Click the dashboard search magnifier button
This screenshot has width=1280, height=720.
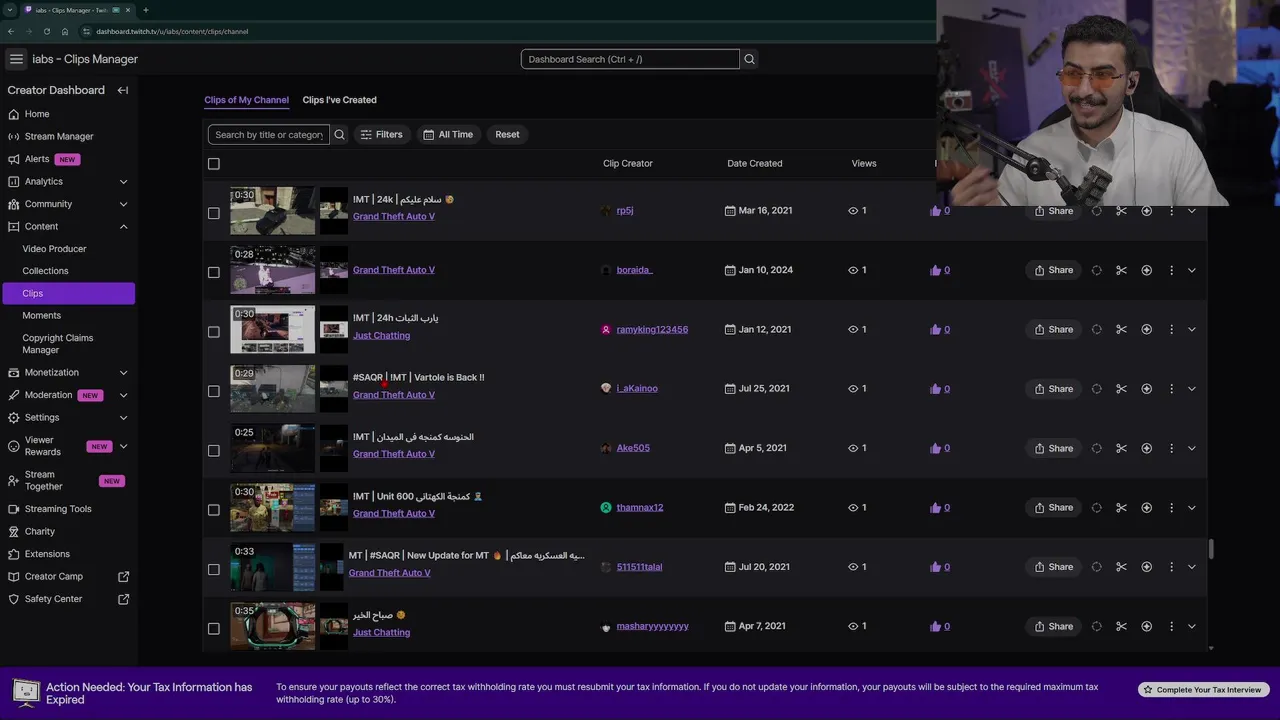pos(749,59)
